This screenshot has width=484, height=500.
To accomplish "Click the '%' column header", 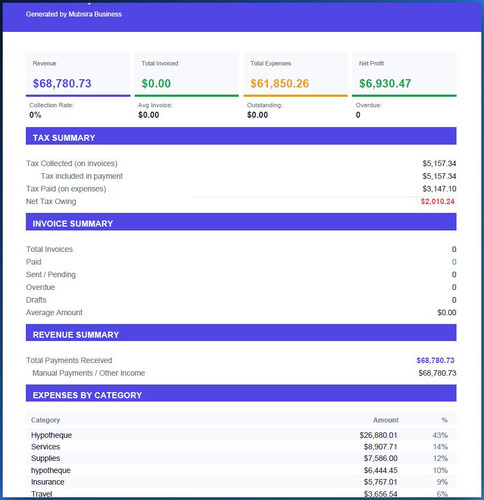I will click(x=444, y=420).
